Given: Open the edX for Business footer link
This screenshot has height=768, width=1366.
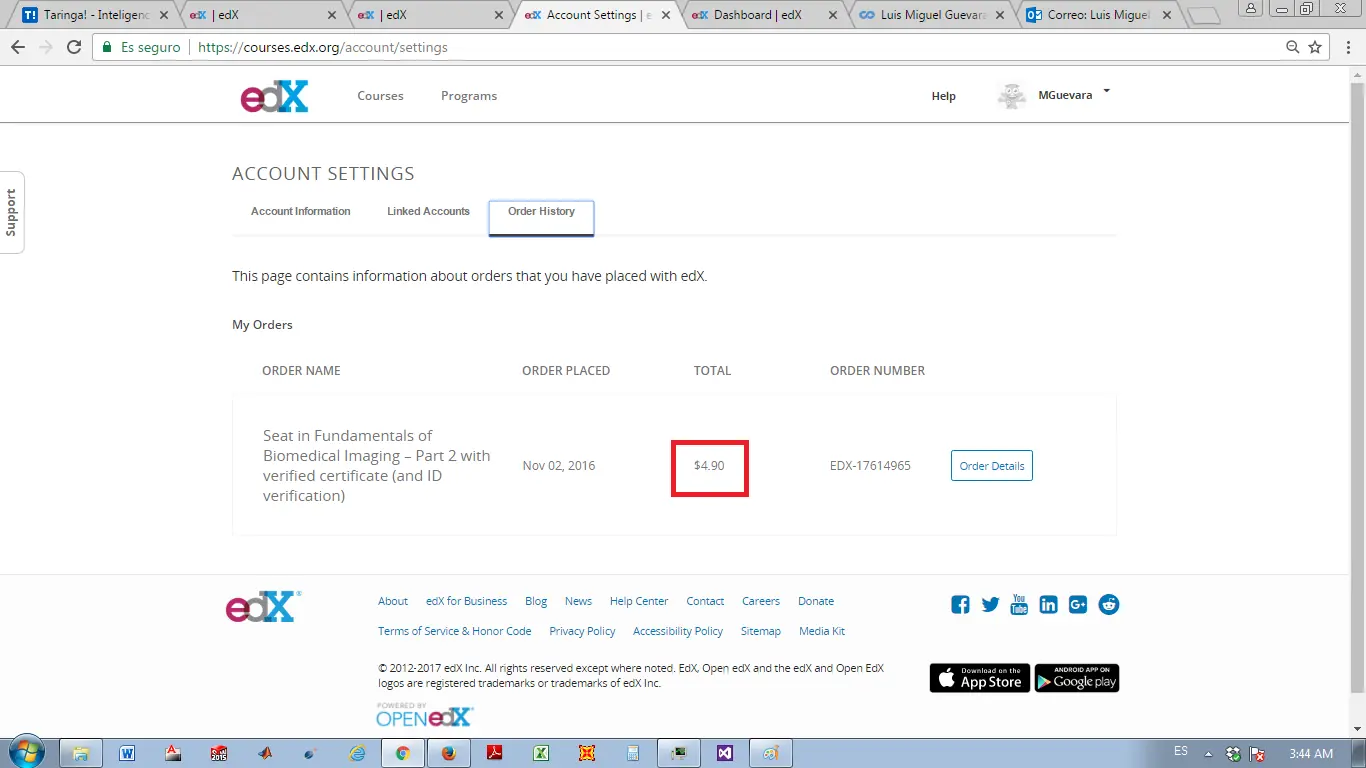Looking at the screenshot, I should 466,601.
